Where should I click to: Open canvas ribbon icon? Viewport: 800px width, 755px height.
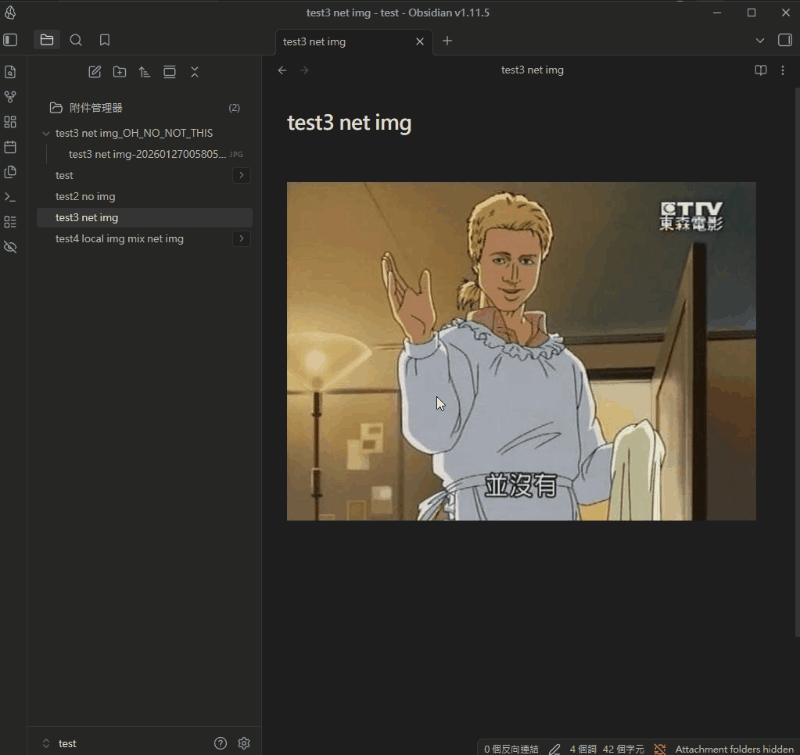10,122
